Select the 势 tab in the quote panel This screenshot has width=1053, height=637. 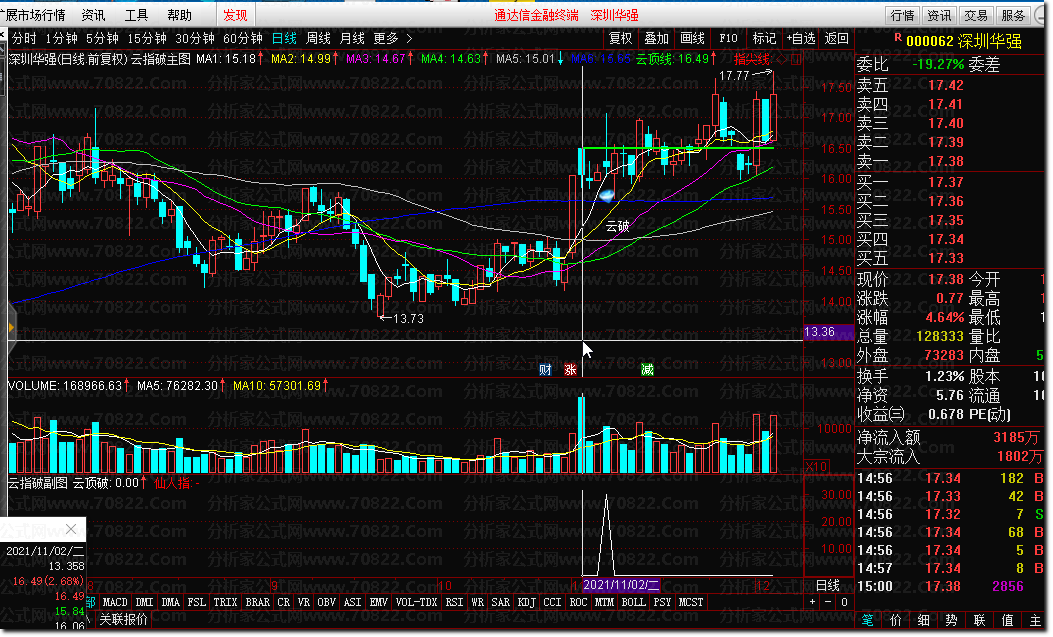click(952, 621)
